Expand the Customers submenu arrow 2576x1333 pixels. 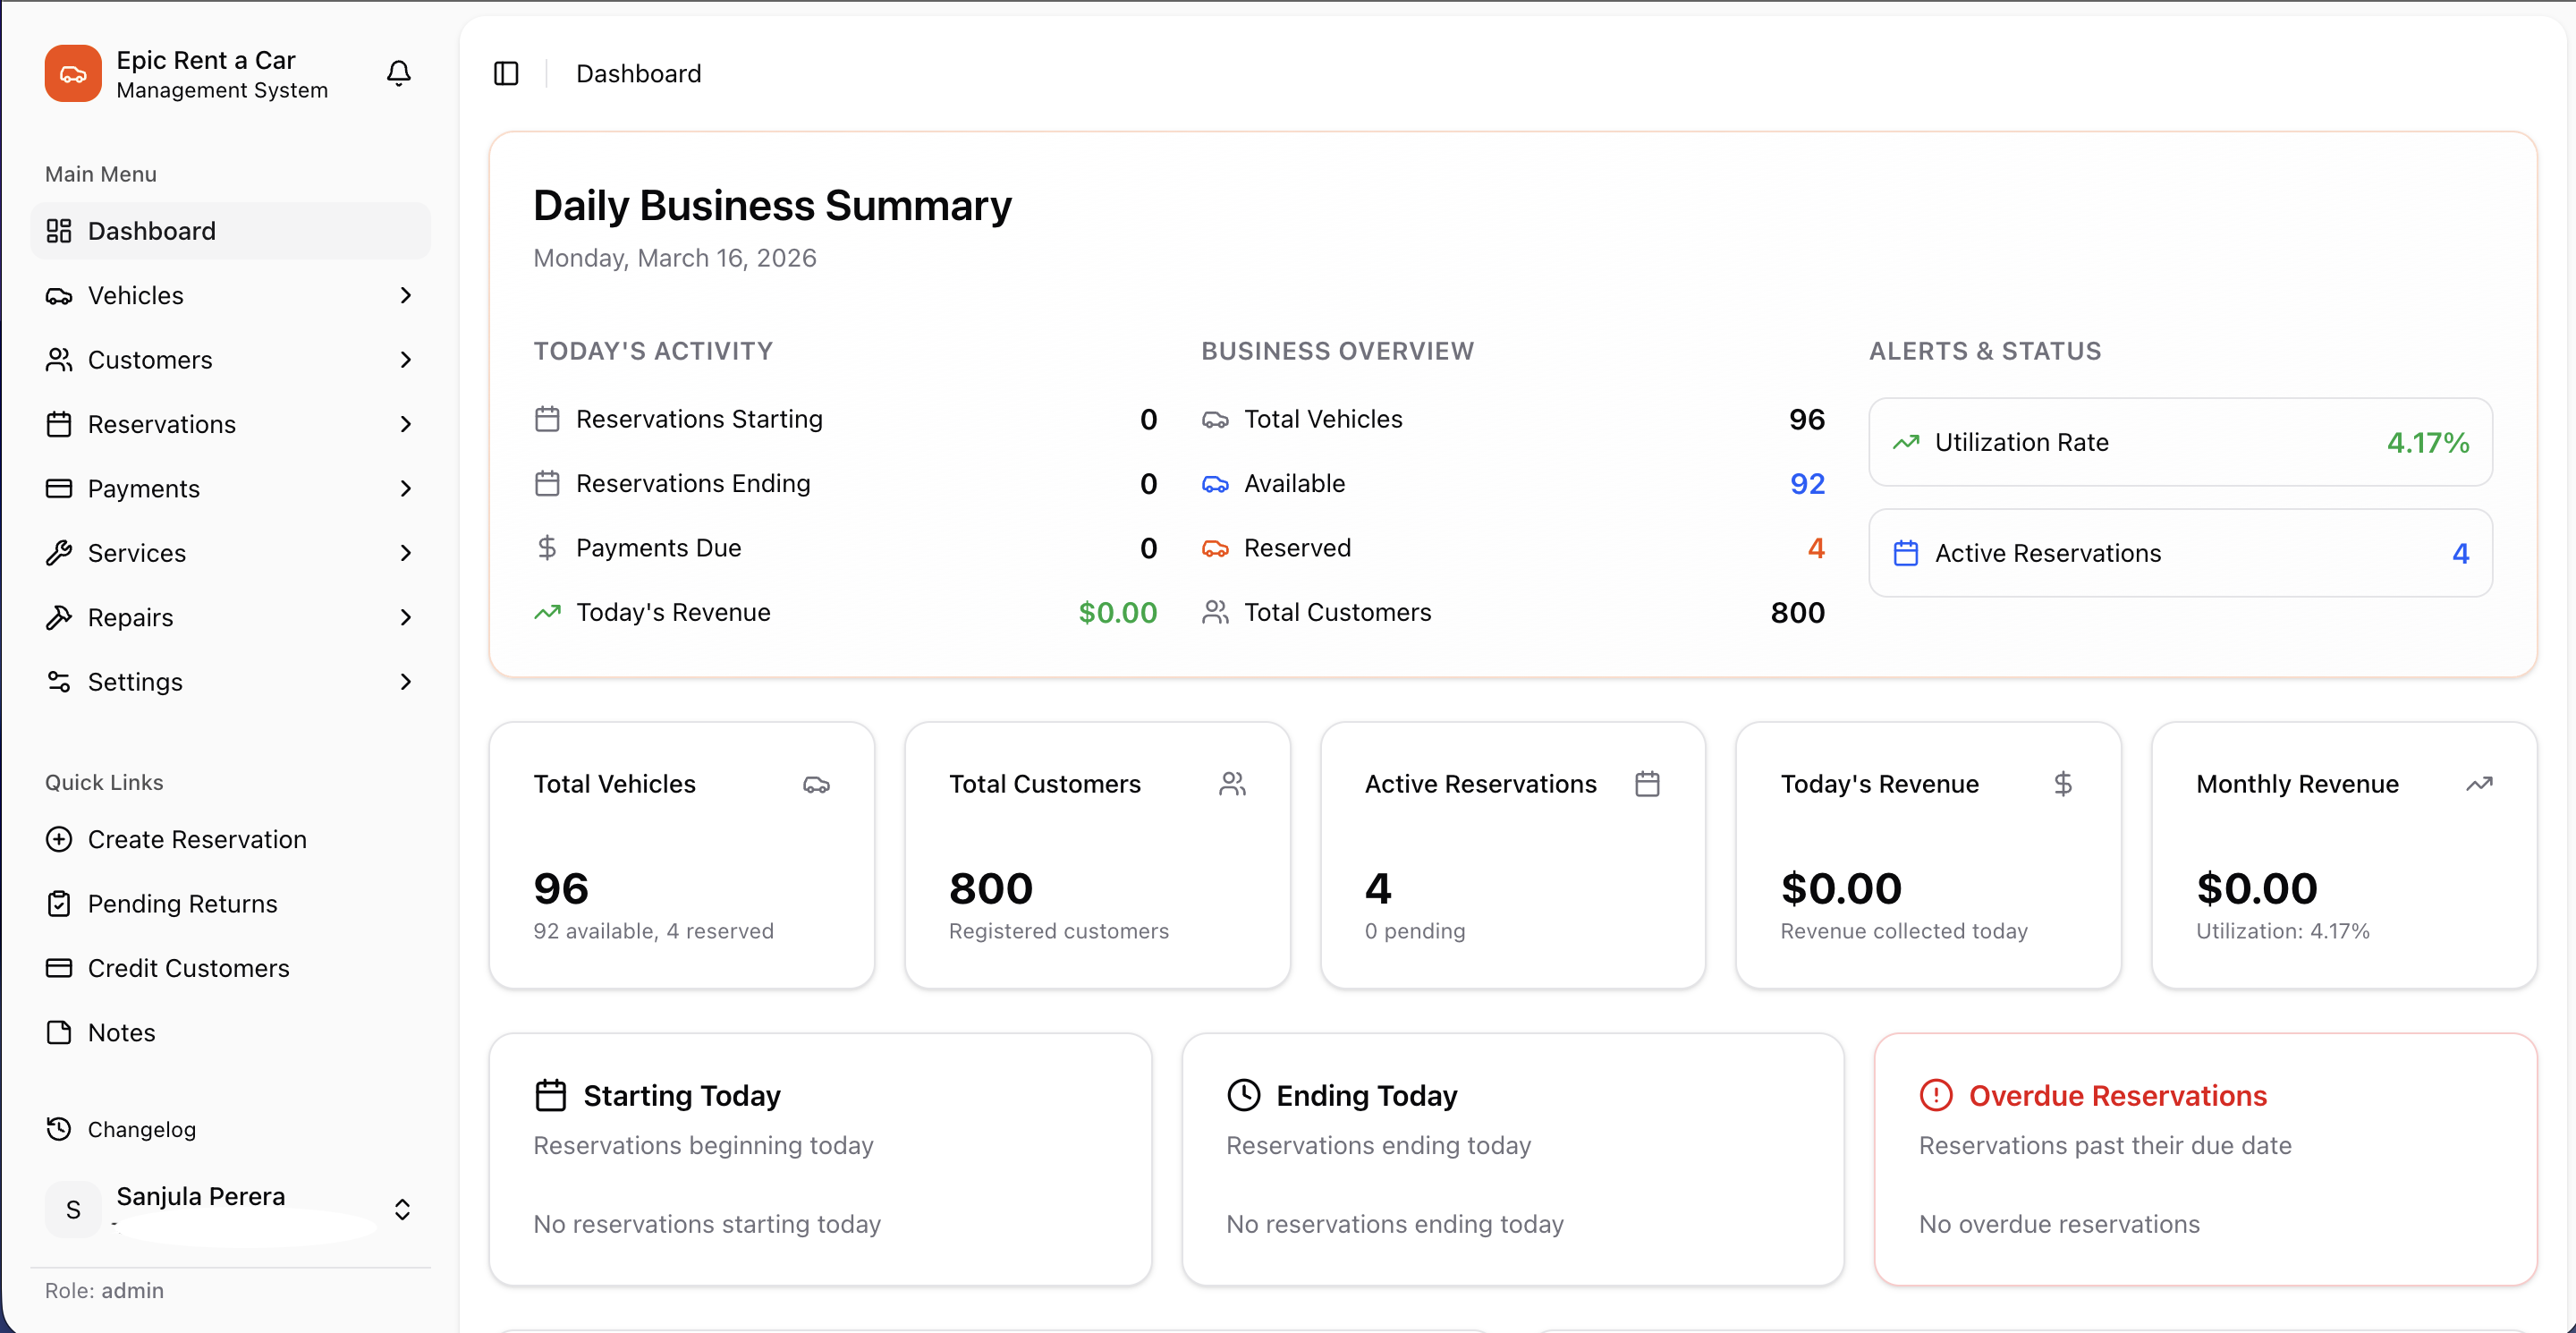[x=405, y=360]
